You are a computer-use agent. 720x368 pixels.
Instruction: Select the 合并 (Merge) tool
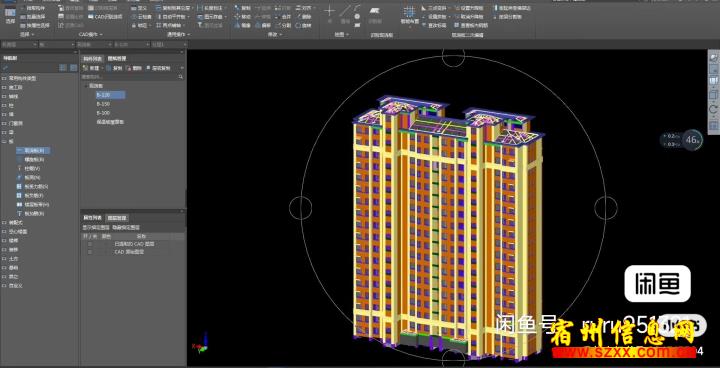tap(283, 17)
